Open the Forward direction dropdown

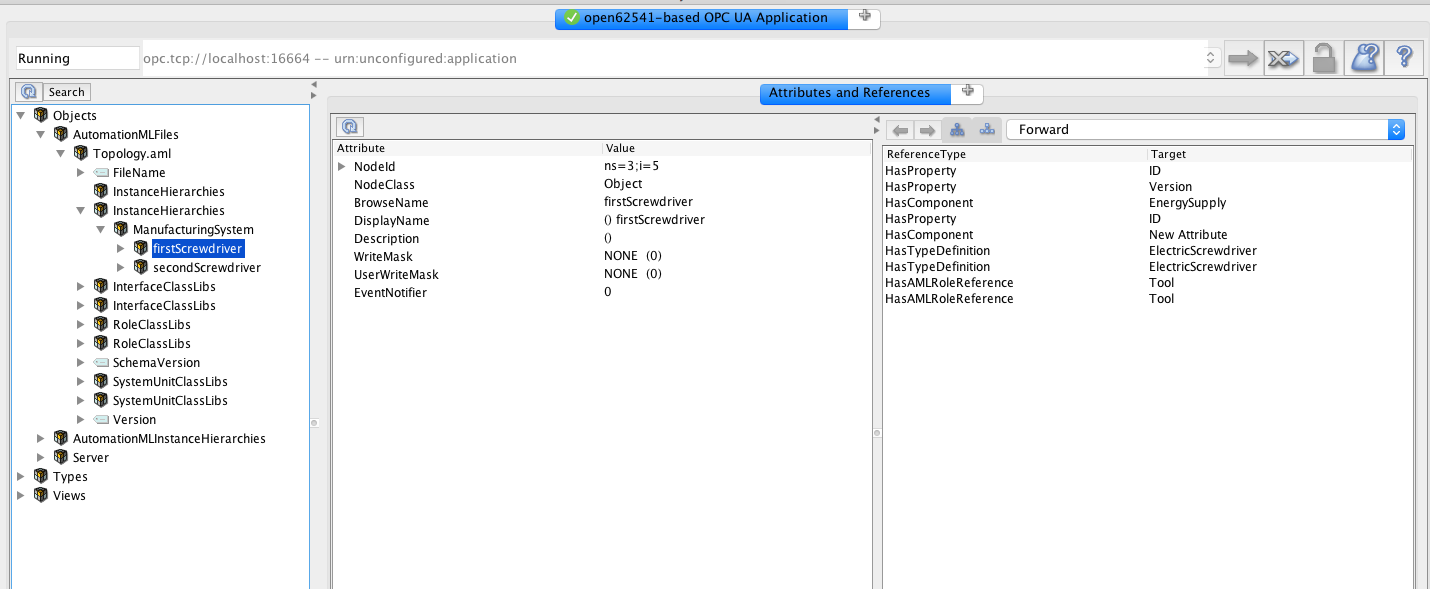click(x=1397, y=129)
